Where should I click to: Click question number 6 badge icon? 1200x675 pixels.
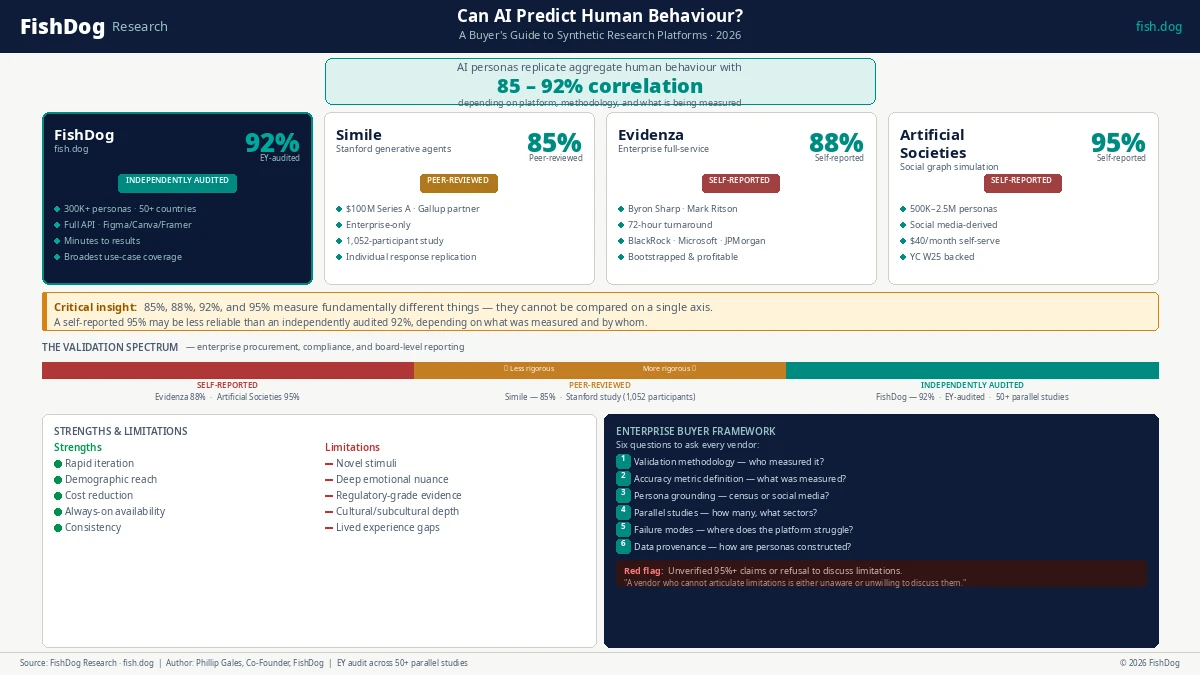click(623, 546)
